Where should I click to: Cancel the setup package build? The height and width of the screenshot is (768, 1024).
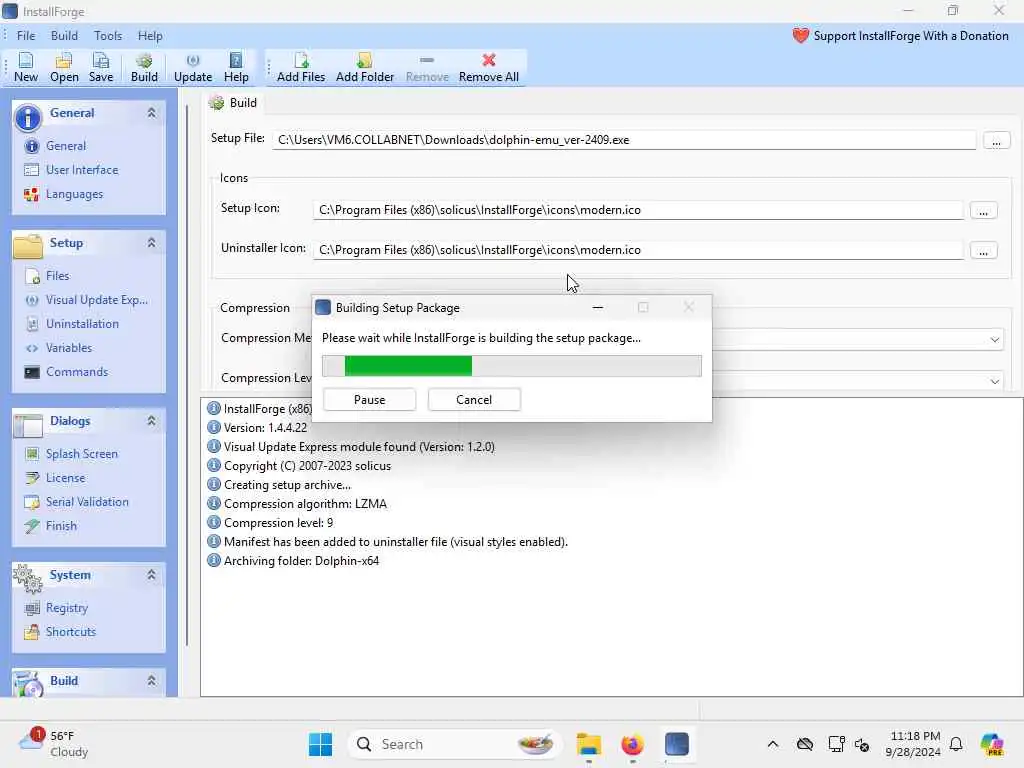tap(474, 400)
